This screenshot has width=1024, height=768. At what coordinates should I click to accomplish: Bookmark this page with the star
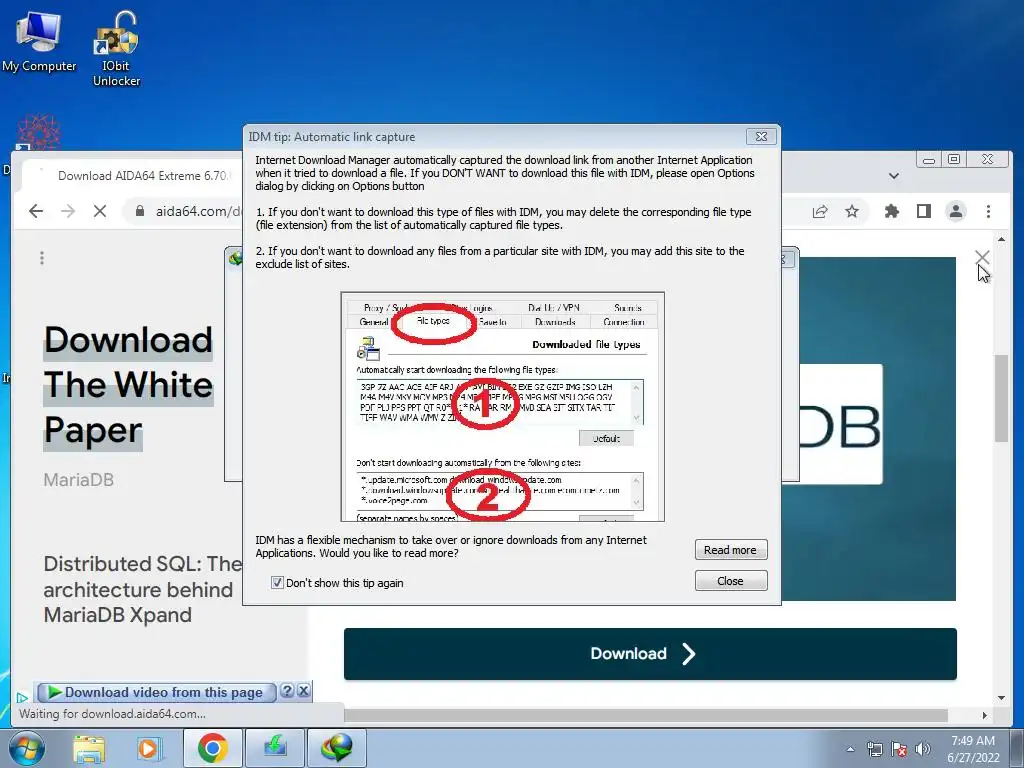point(852,211)
